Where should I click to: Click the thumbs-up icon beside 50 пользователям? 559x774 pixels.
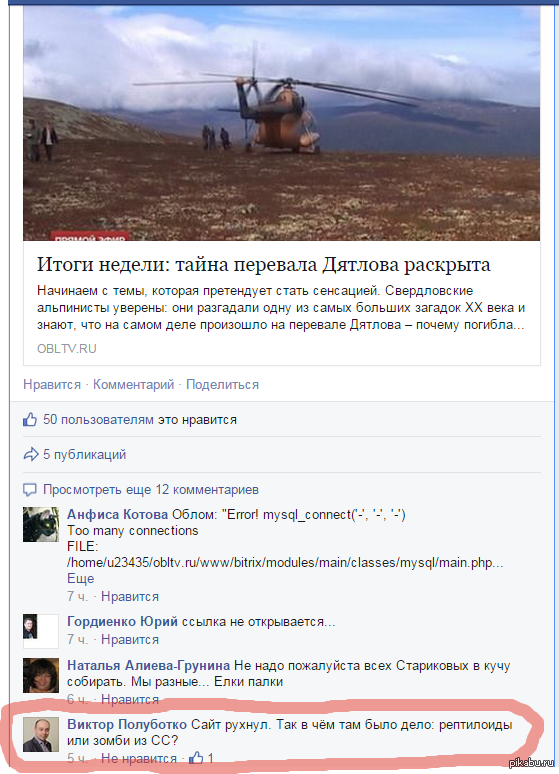pos(30,420)
